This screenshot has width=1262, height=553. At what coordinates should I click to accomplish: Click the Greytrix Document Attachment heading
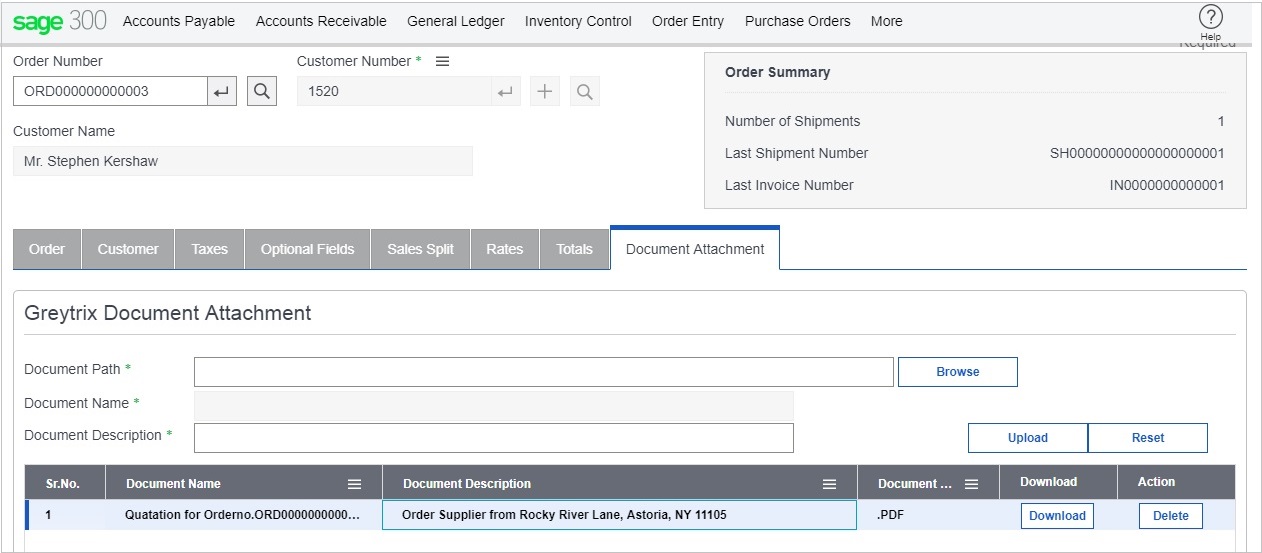click(x=168, y=313)
